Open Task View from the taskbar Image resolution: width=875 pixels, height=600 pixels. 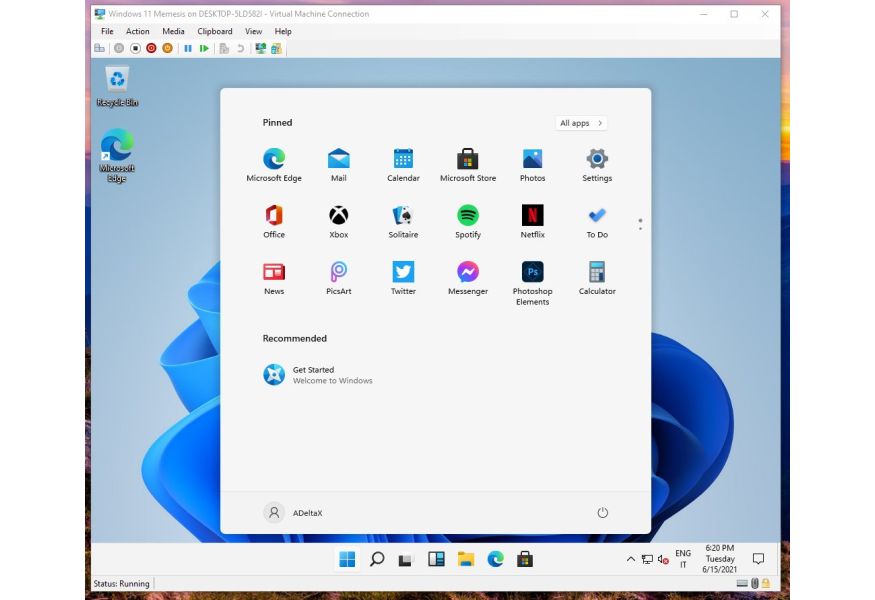tap(406, 559)
